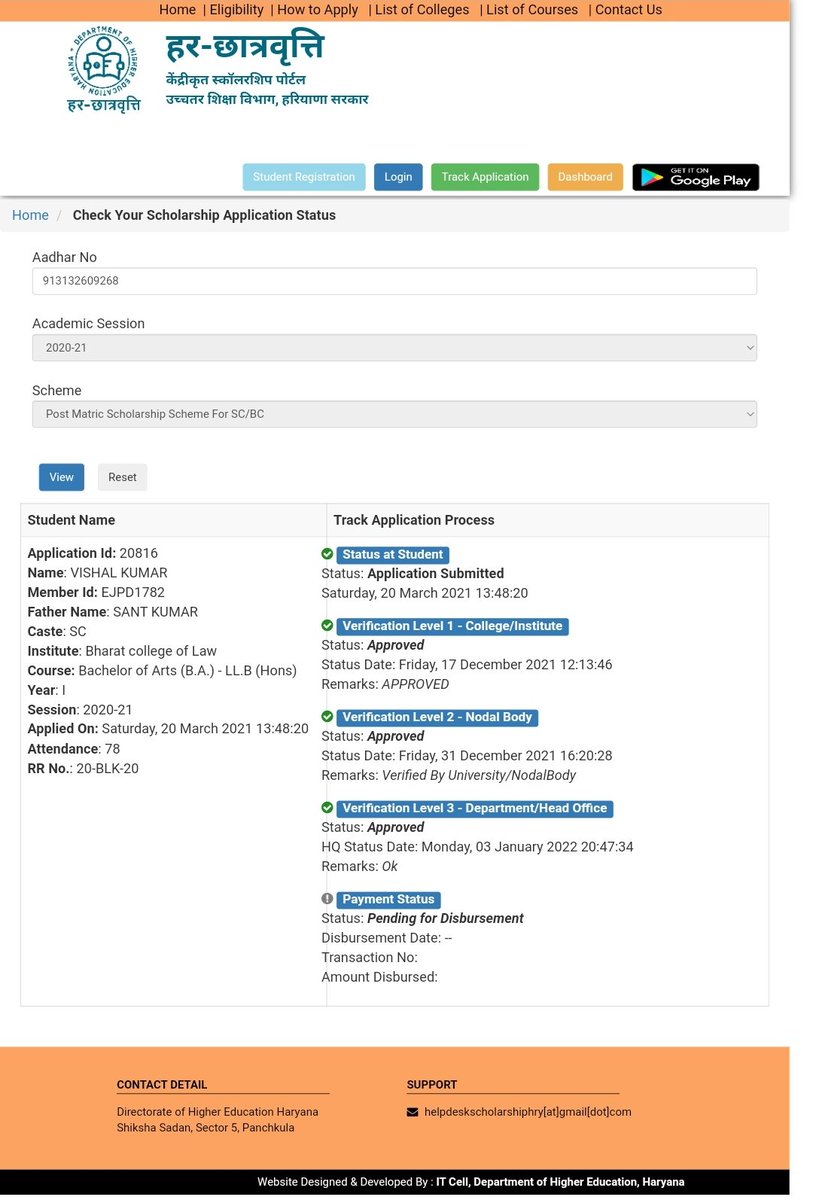The image size is (813, 1200).
Task: Click the Institute Bharat college of Law text
Action: pos(122,651)
